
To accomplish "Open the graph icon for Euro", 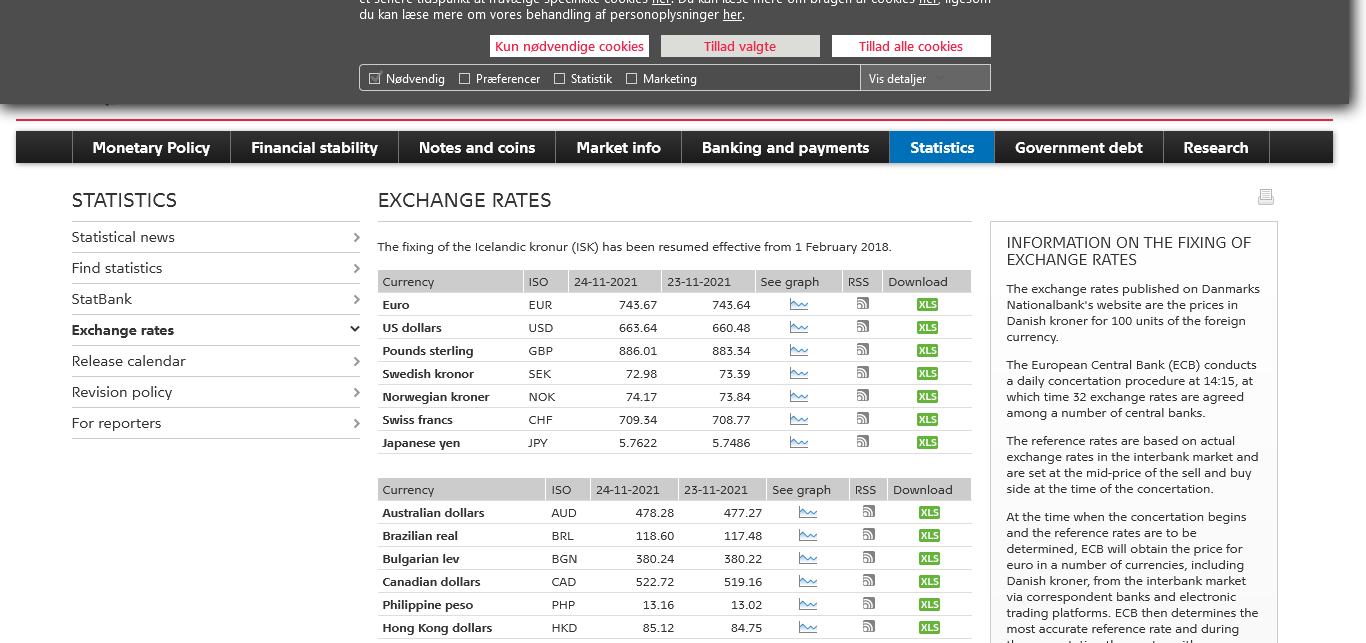I will pos(798,305).
